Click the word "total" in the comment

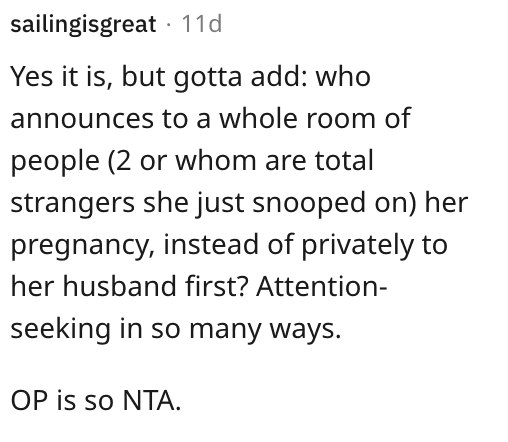point(344,161)
